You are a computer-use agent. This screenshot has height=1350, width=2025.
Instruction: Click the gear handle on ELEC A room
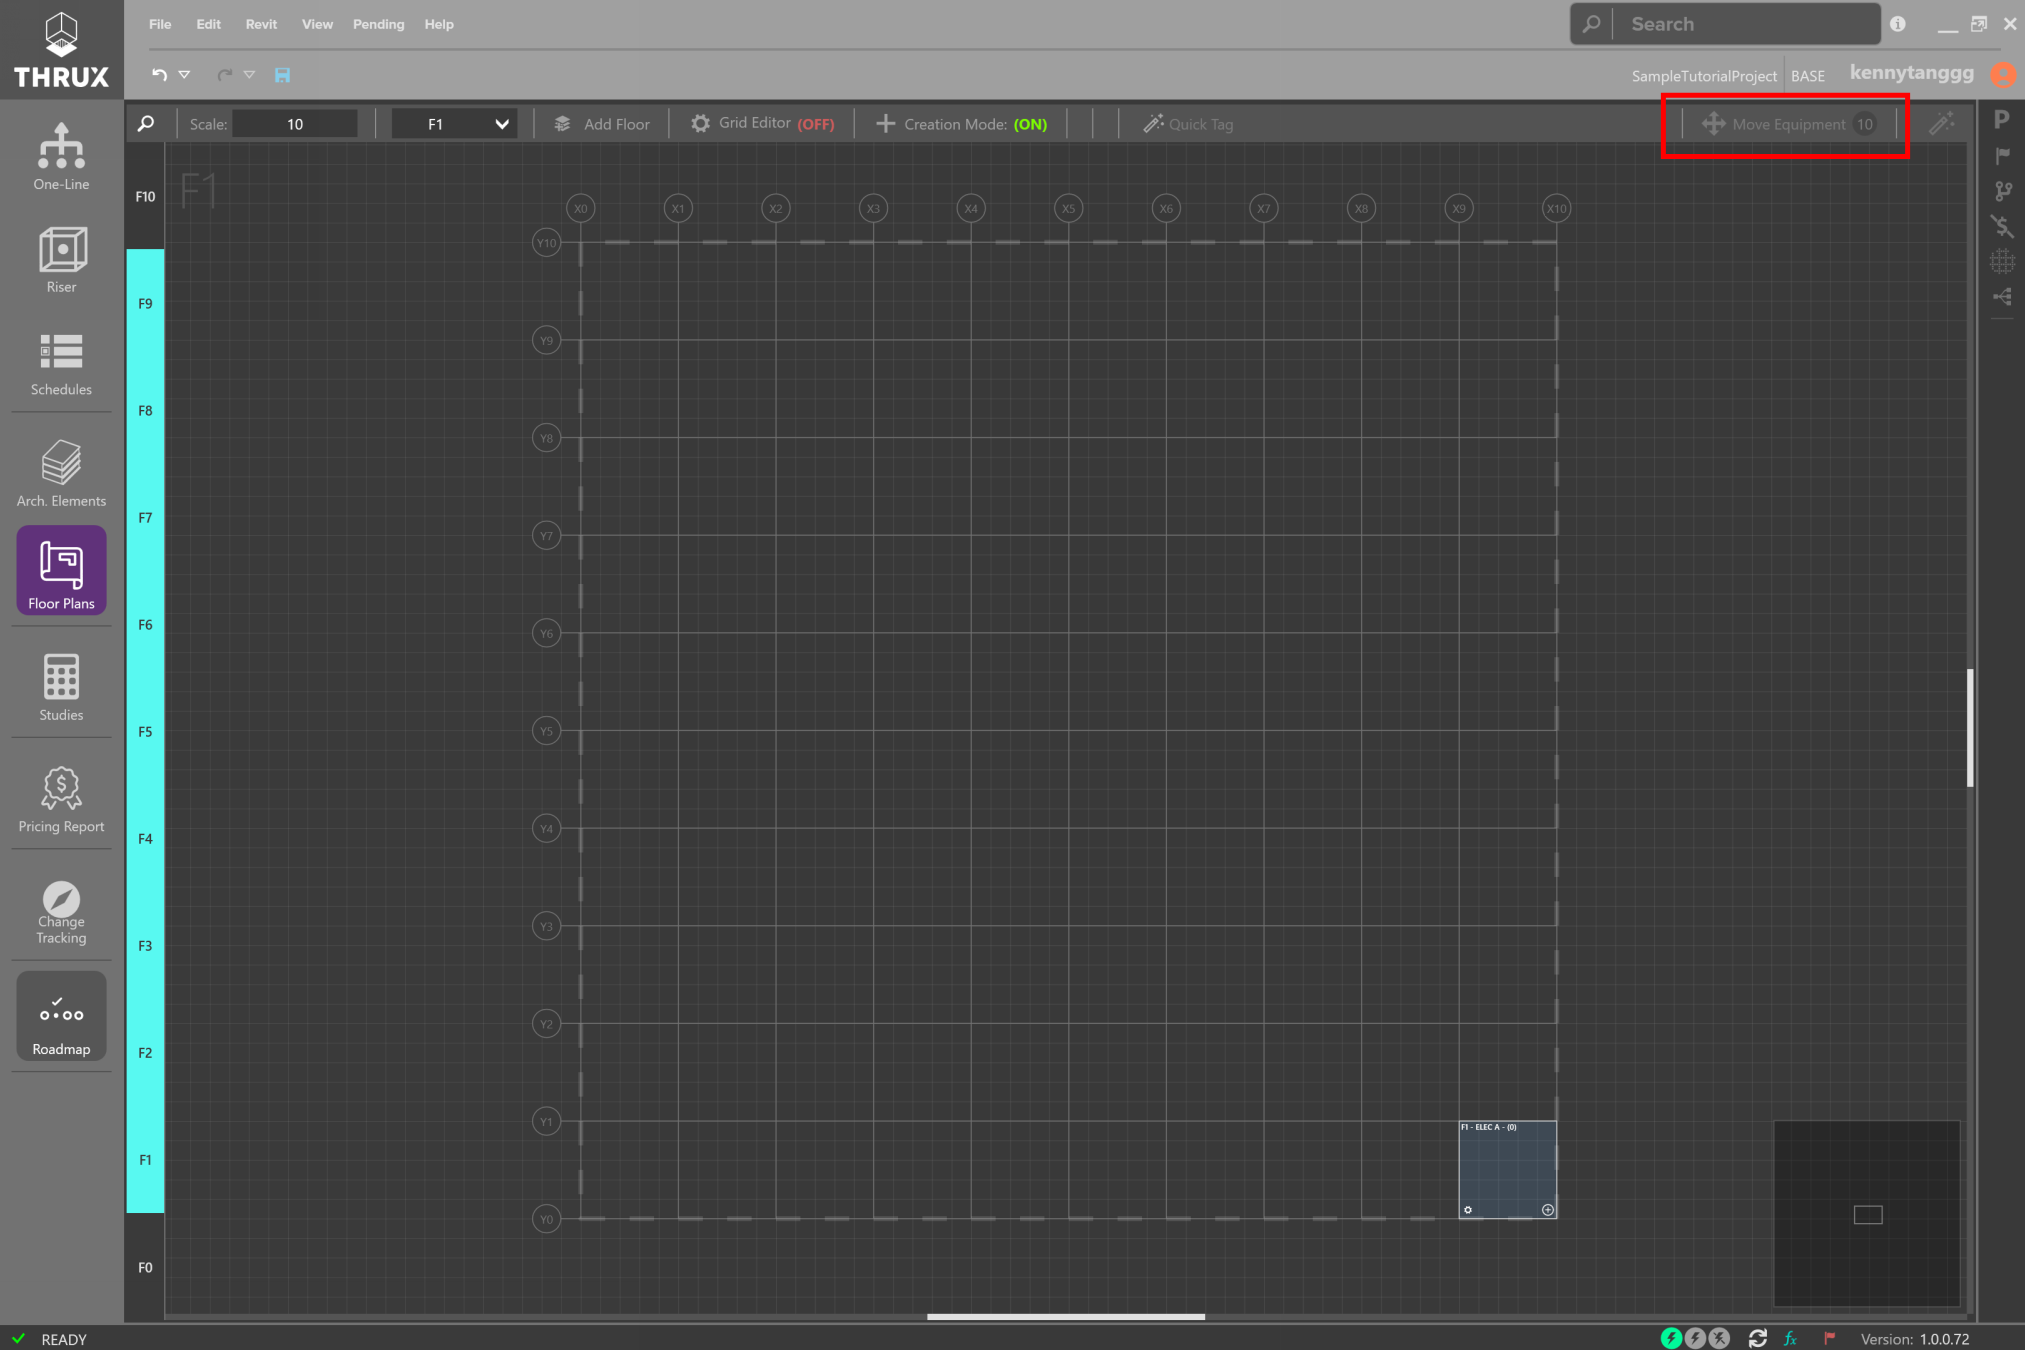point(1467,1209)
